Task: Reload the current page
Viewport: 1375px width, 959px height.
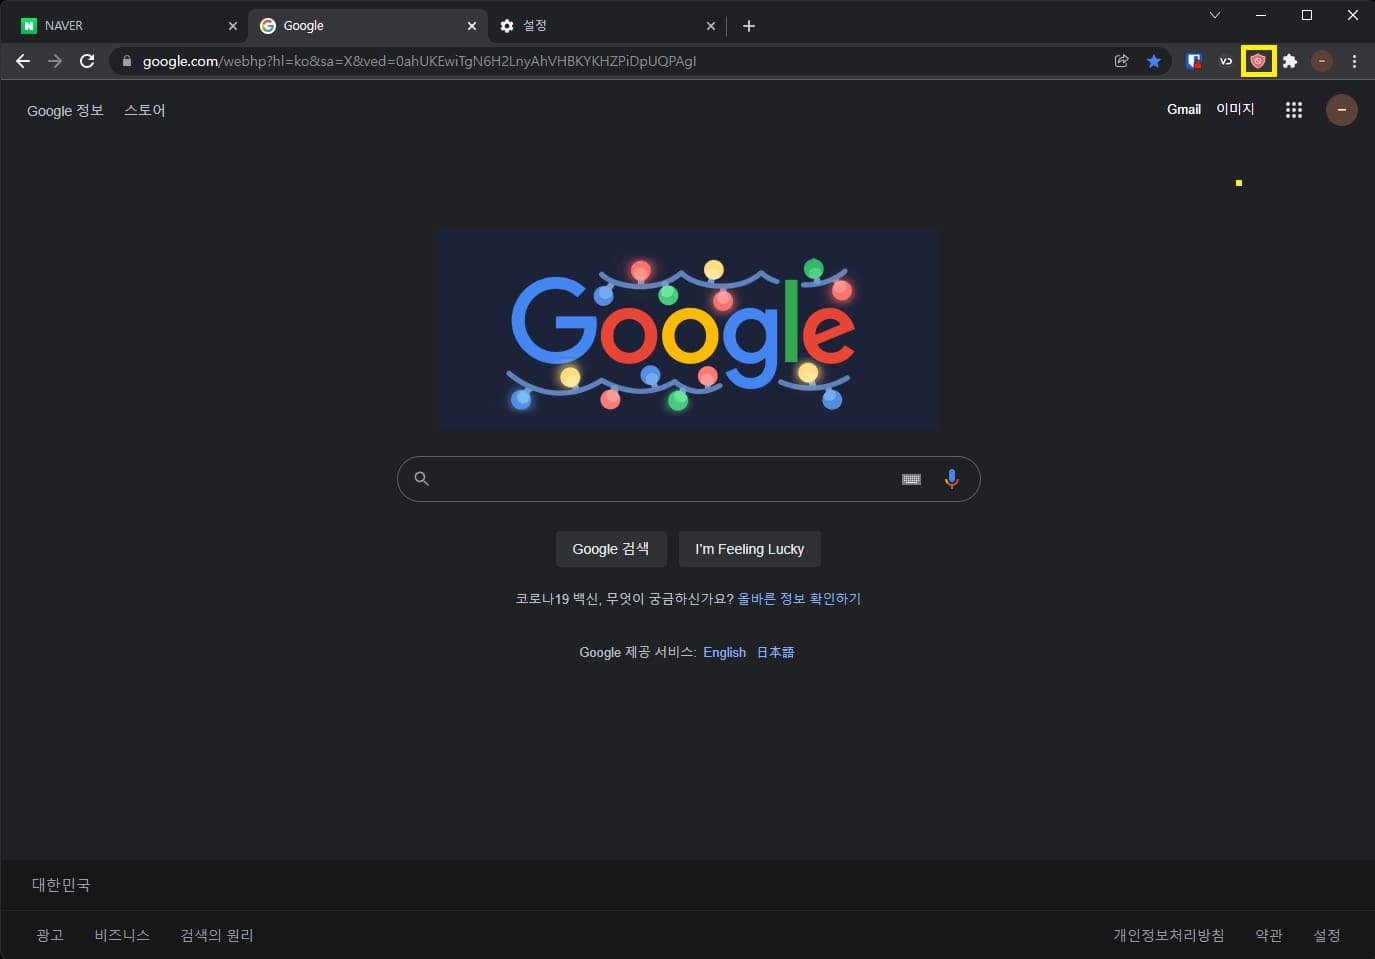Action: point(87,60)
